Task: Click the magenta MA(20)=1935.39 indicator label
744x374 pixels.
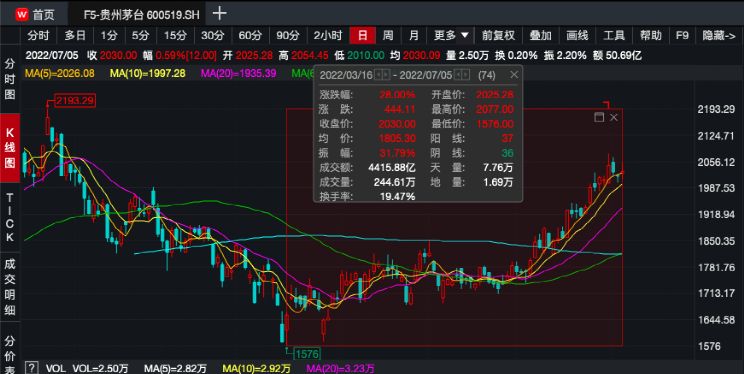Action: 238,74
